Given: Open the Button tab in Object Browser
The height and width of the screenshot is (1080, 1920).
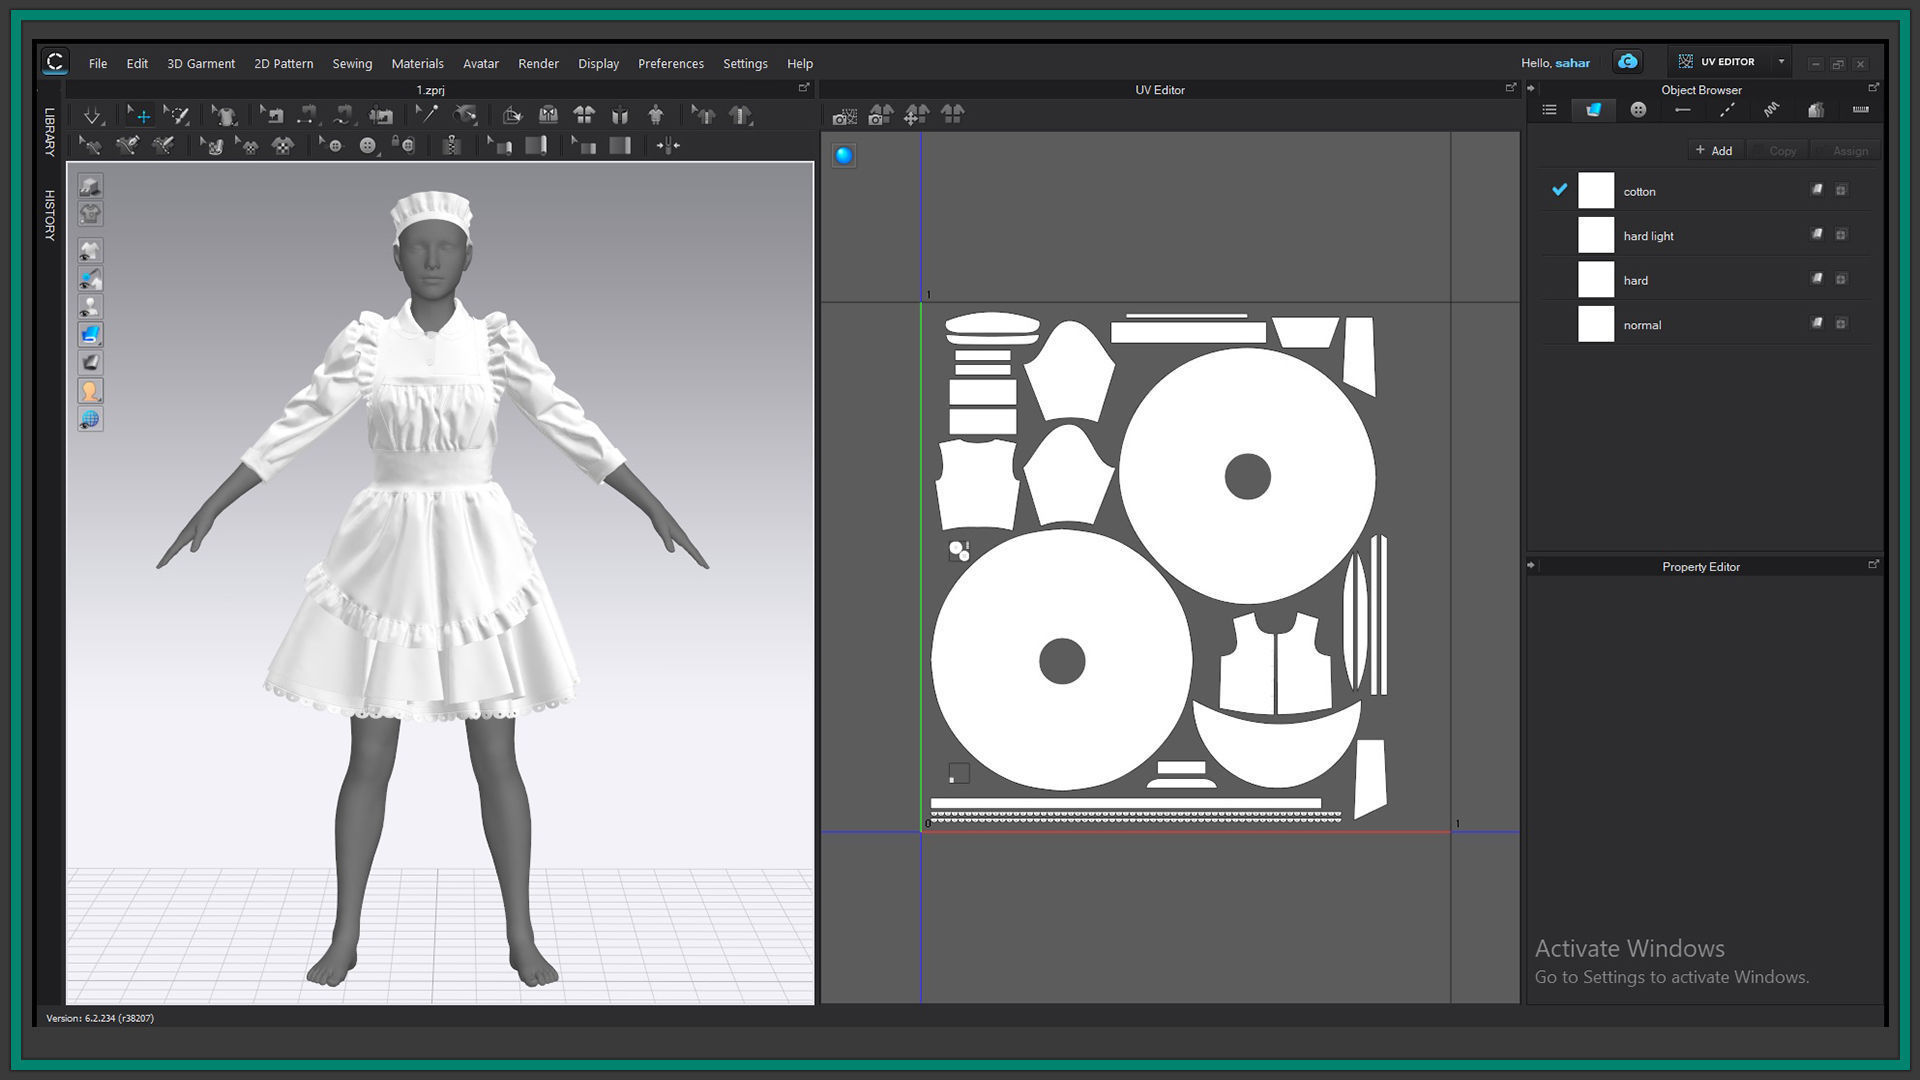Looking at the screenshot, I should click(x=1638, y=110).
